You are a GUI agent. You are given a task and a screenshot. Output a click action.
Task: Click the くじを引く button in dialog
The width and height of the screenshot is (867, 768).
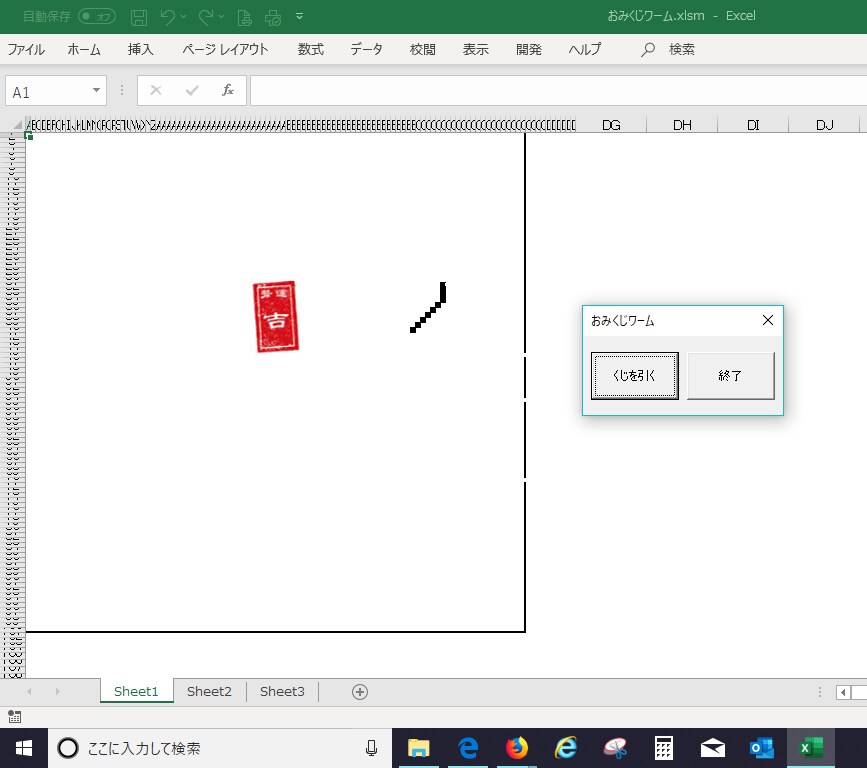pos(634,375)
